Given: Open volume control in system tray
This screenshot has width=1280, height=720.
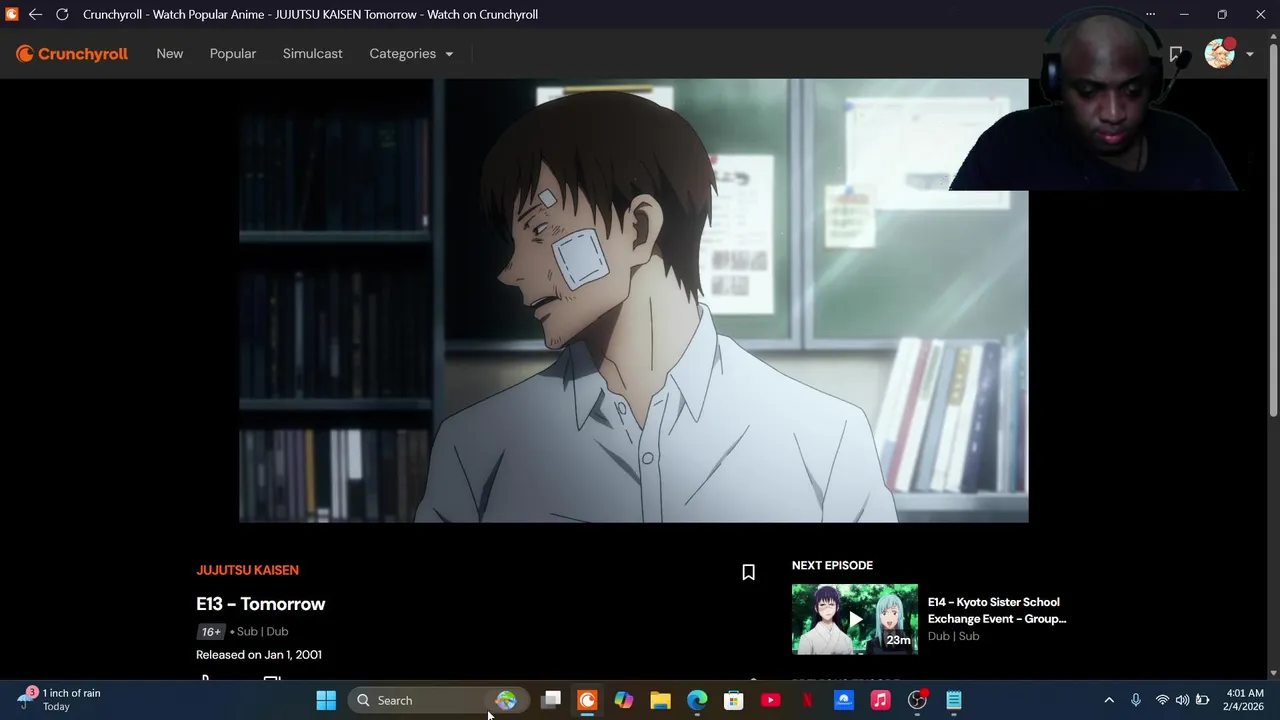Looking at the screenshot, I should coord(1182,700).
